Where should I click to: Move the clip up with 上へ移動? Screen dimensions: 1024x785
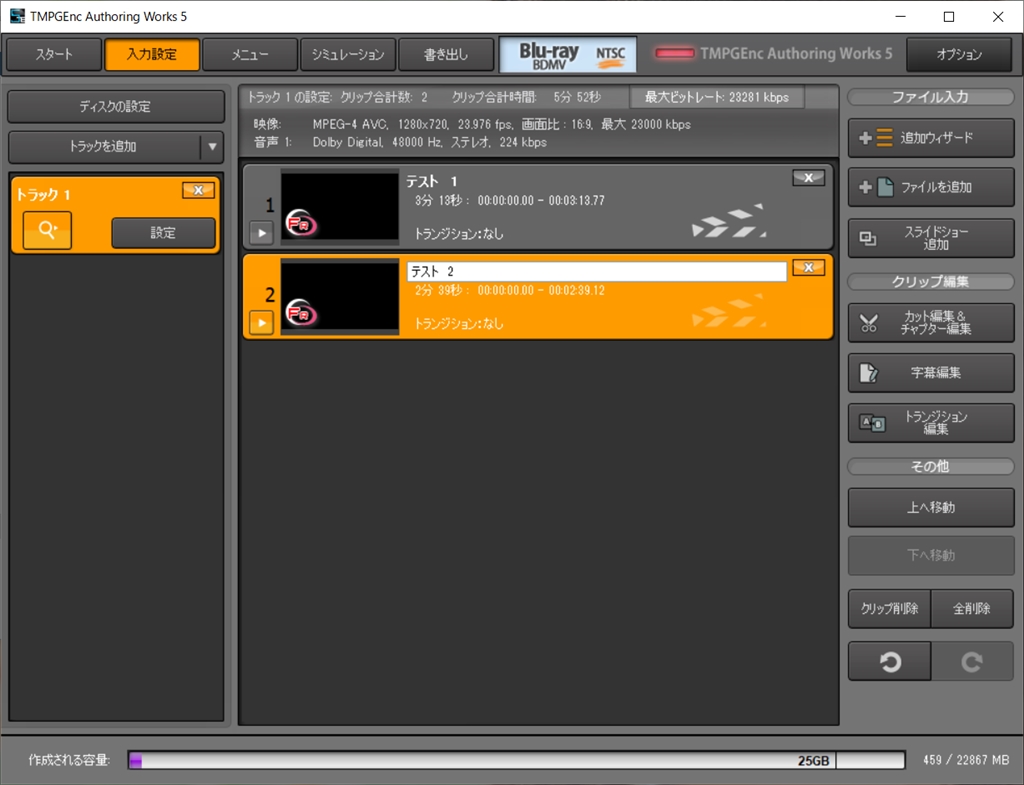click(x=931, y=507)
